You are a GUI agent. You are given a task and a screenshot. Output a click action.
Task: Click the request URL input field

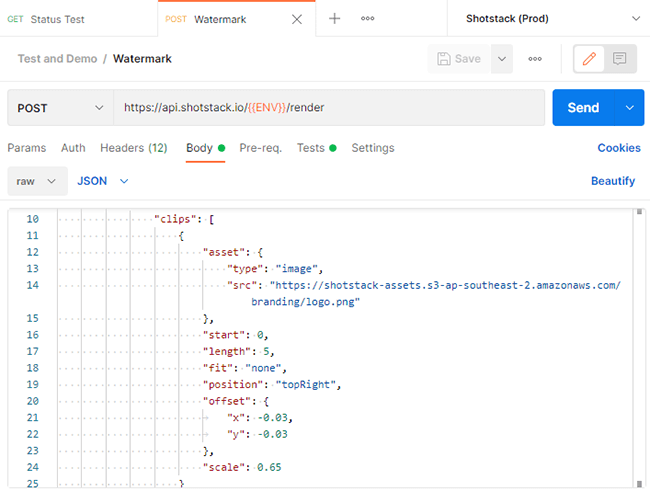328,108
